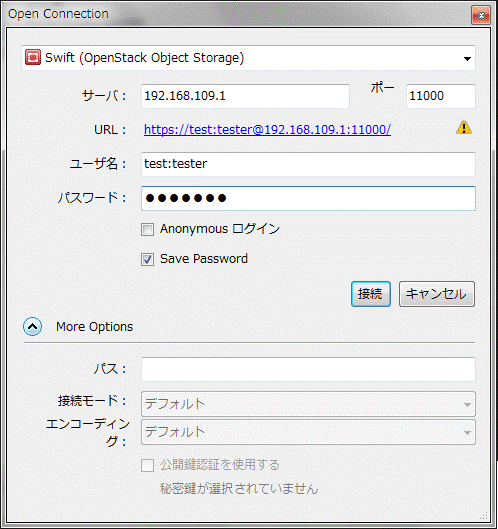Viewport: 498px width, 529px height.
Task: Click the 接続 button
Action: click(370, 294)
